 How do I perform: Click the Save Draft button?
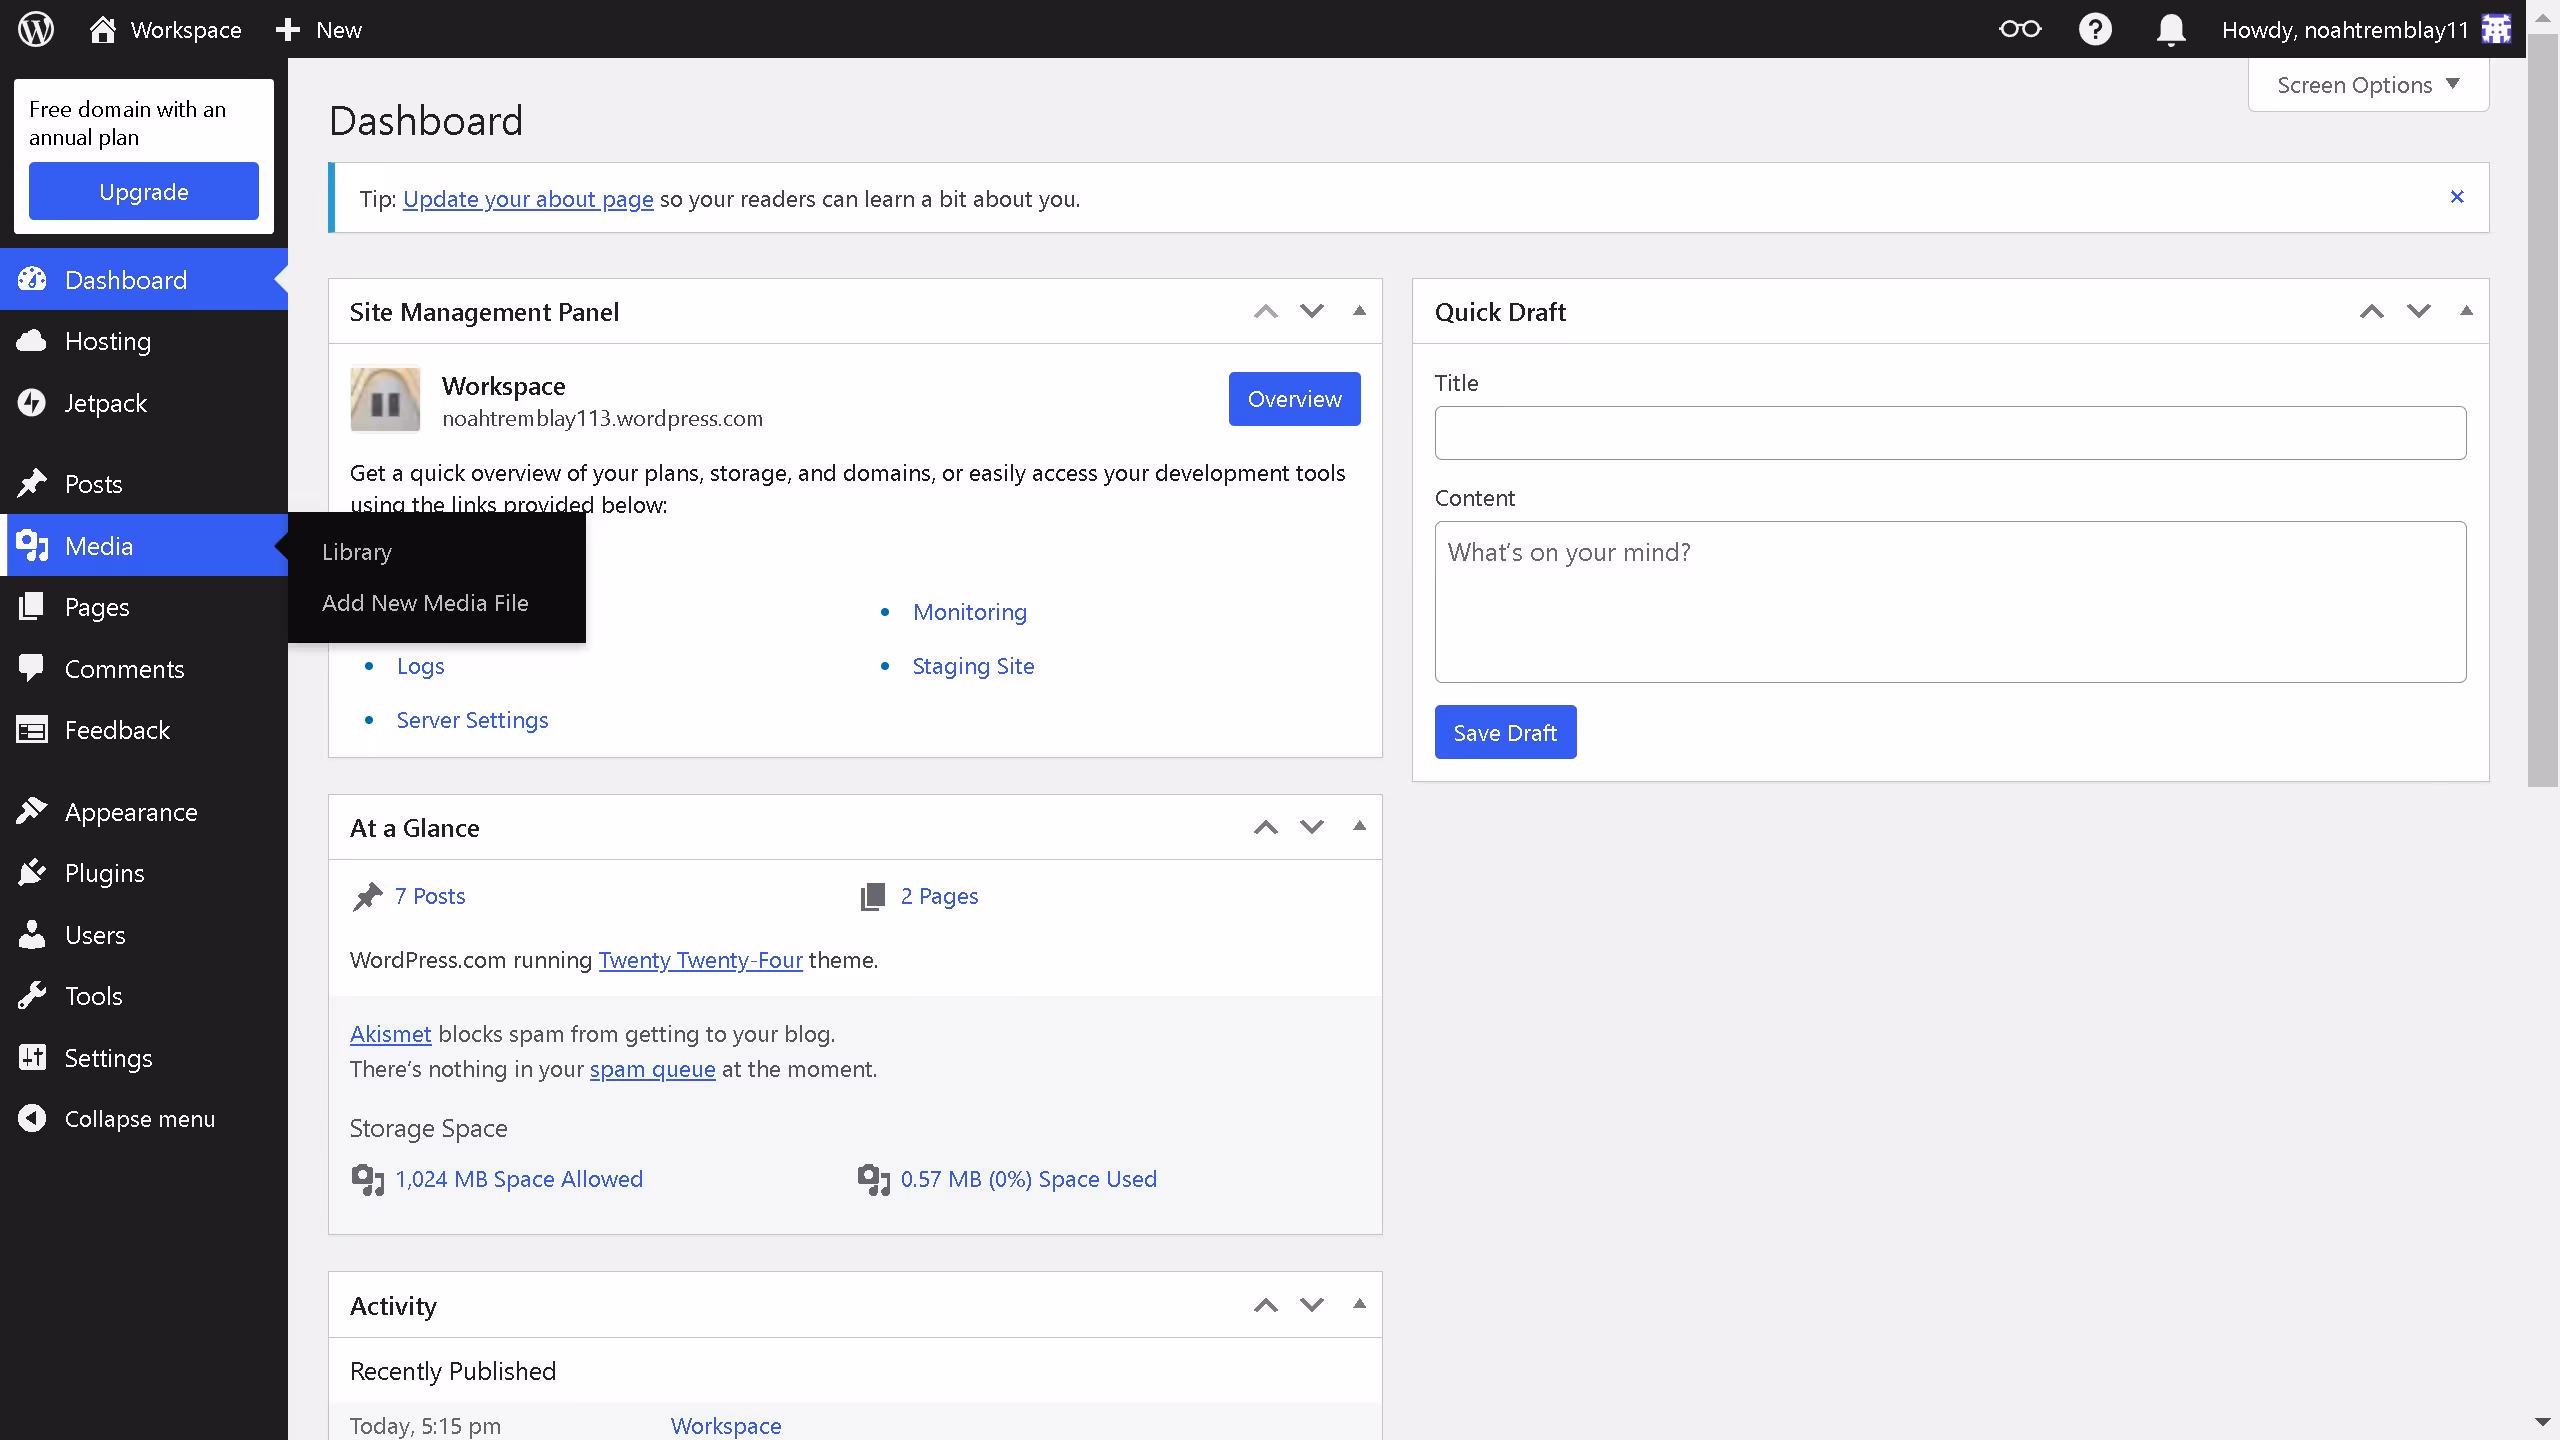point(1505,732)
